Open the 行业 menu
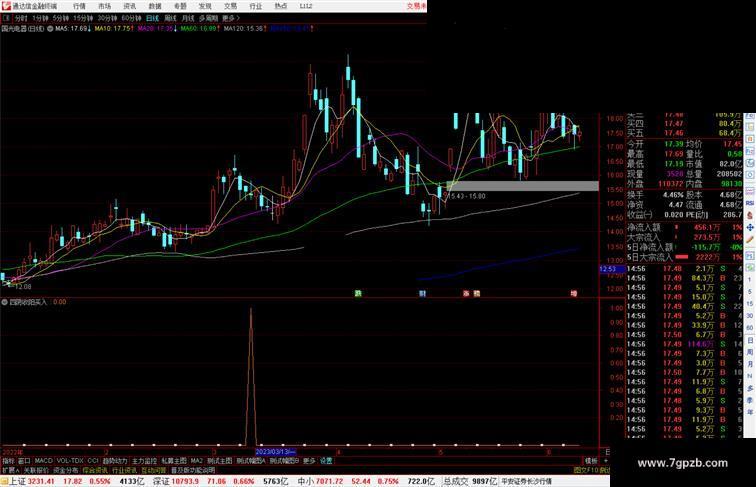 pos(256,6)
